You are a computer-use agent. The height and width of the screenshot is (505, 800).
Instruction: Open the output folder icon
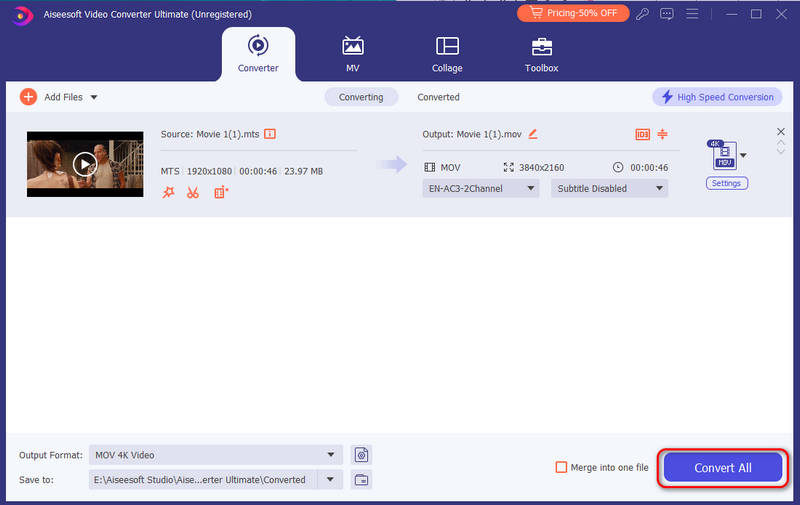click(x=361, y=479)
